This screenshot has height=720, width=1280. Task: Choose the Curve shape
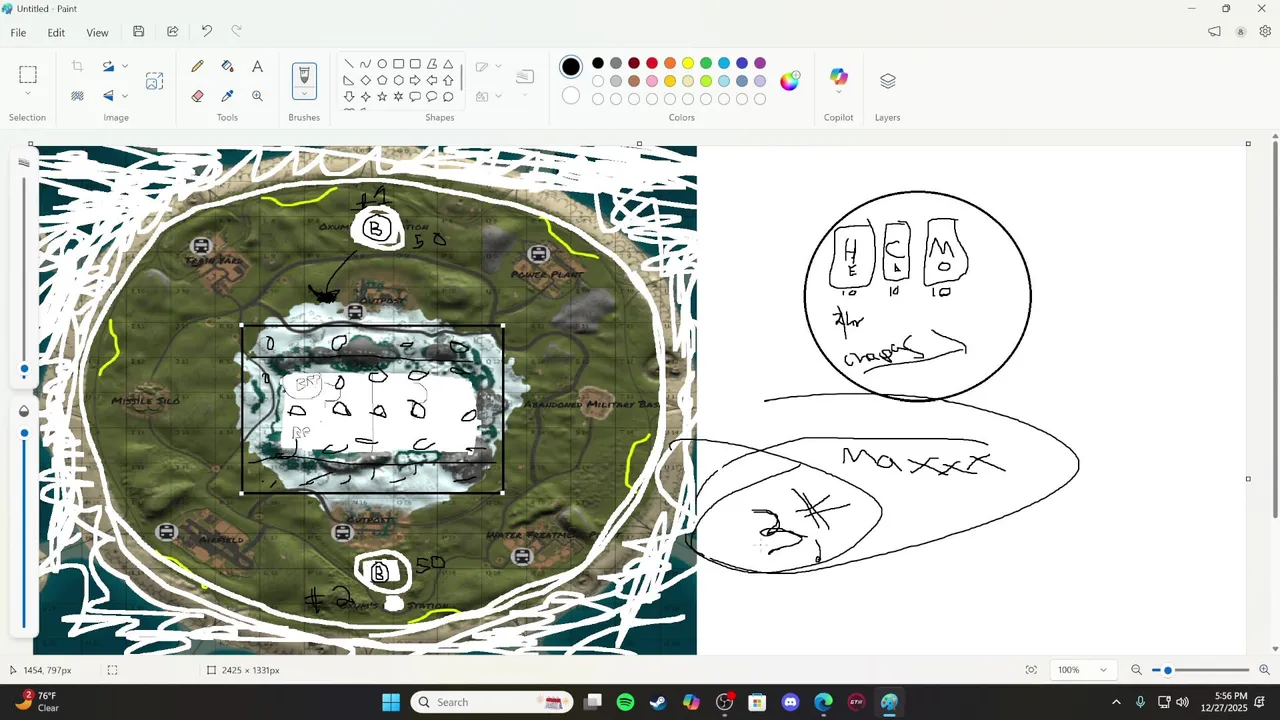[x=365, y=64]
